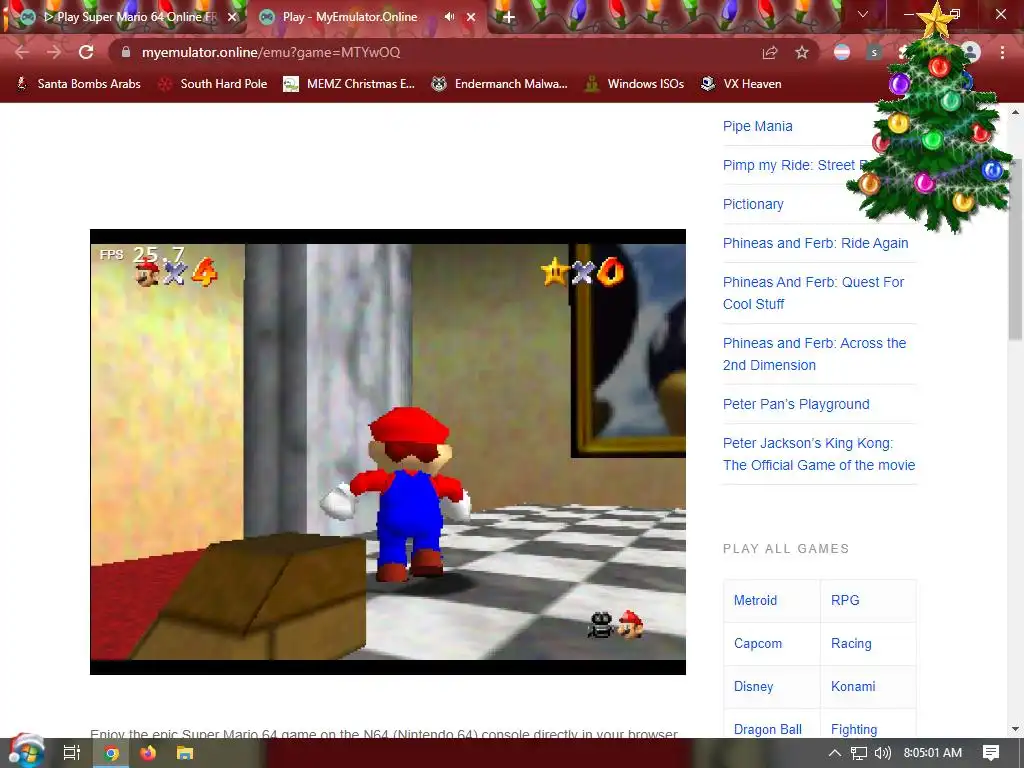The image size is (1024, 768).
Task: Reload the page with the refresh icon
Action: coord(86,52)
